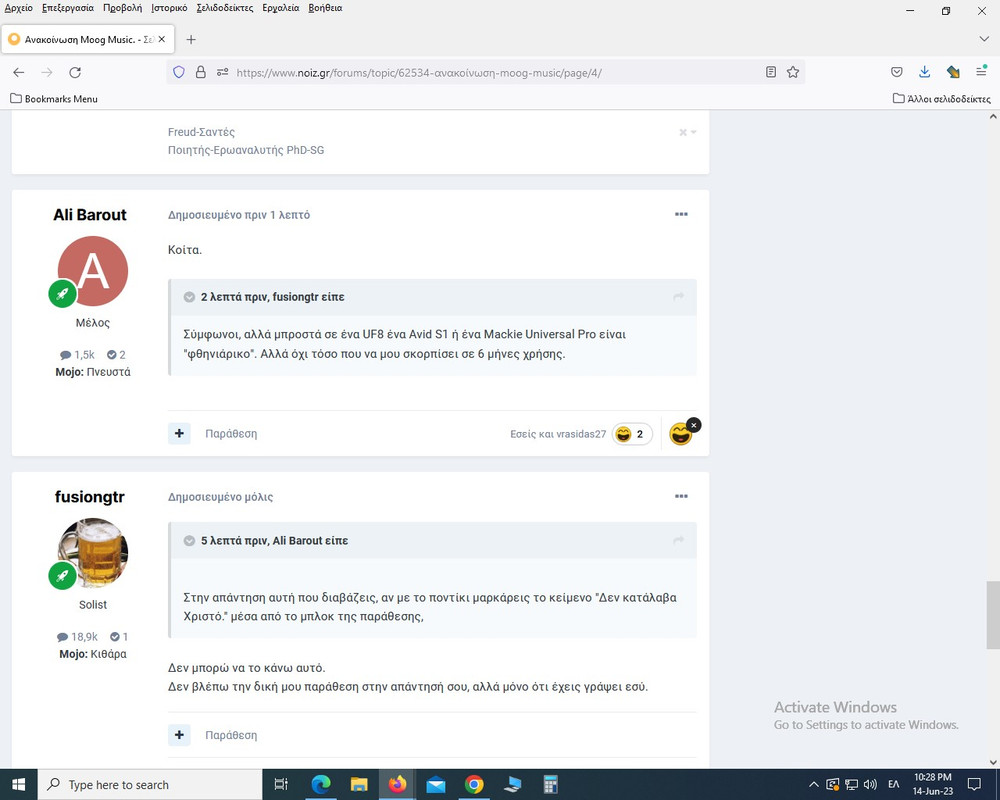Image resolution: width=1000 pixels, height=800 pixels.
Task: Launch Google Chrome from taskbar
Action: pos(474,785)
